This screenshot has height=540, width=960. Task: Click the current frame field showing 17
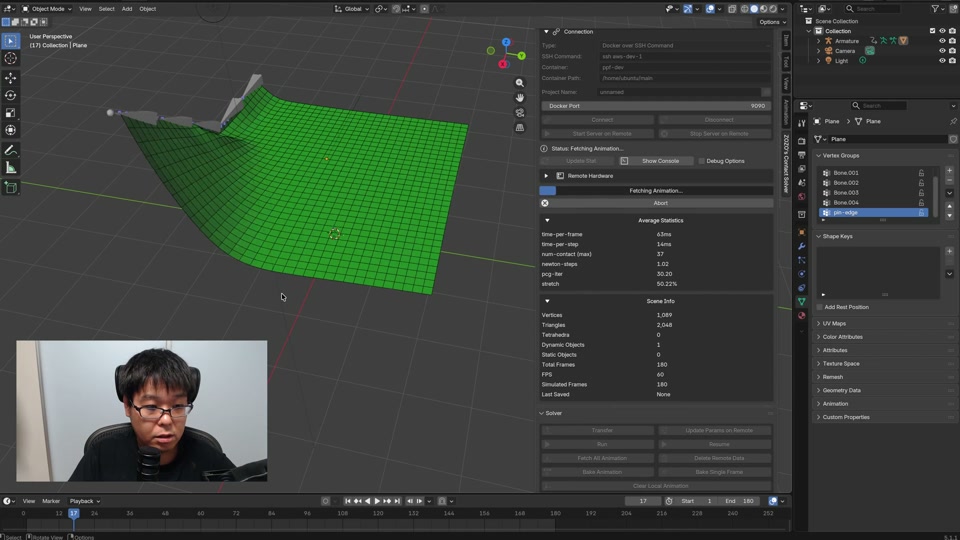point(643,501)
